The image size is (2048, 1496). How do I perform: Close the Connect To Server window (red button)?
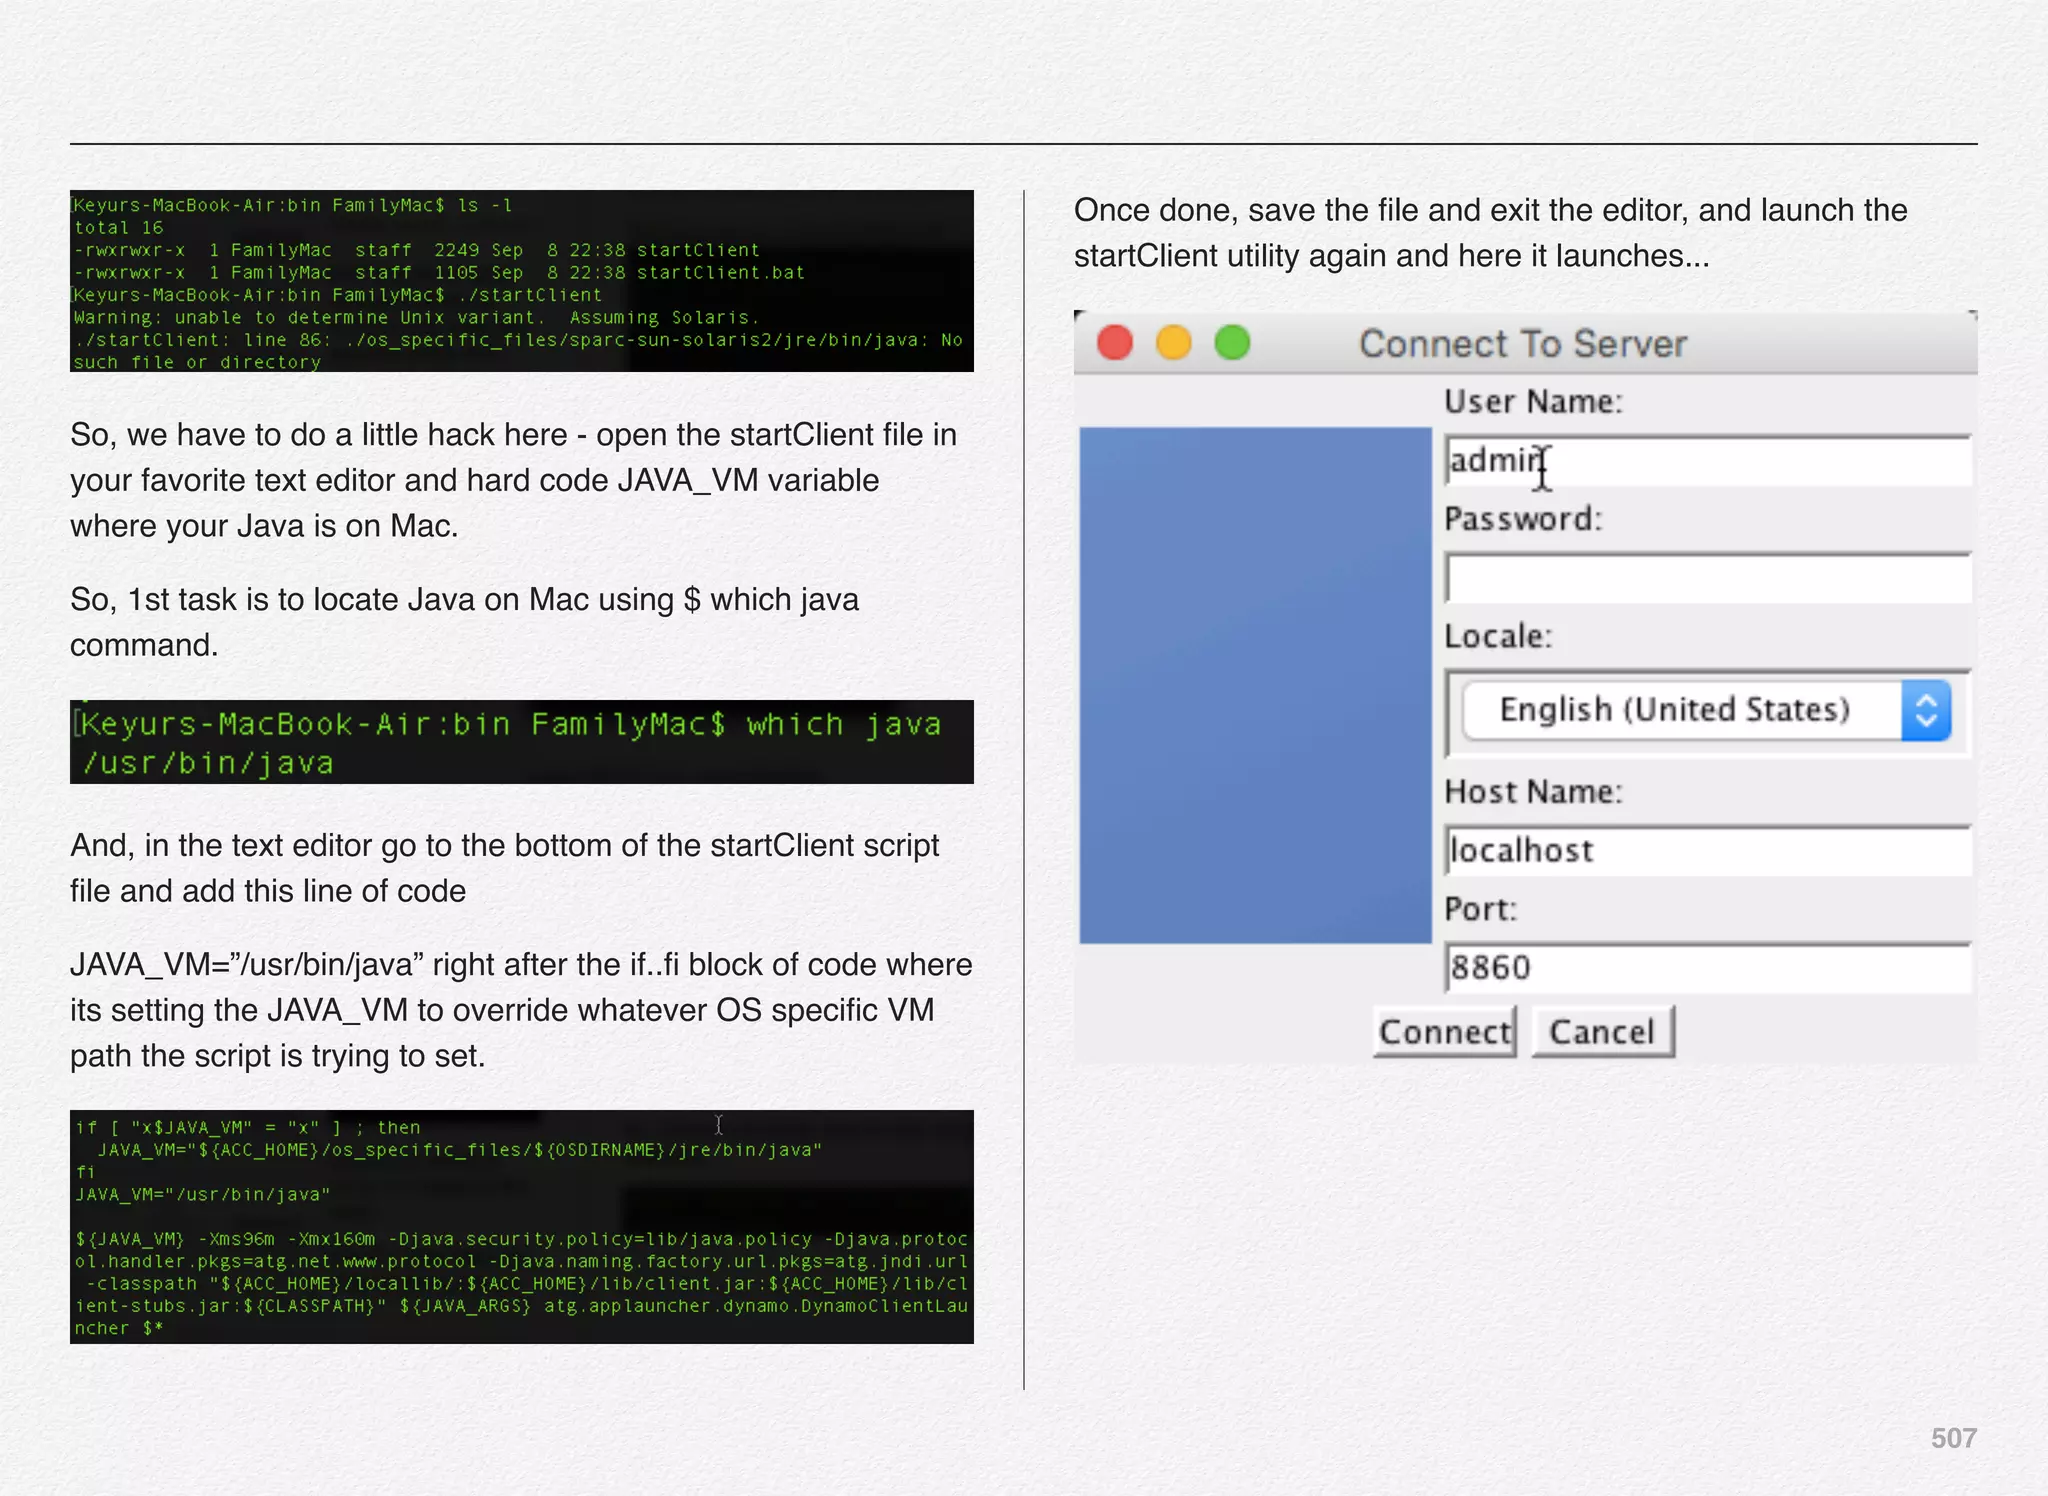point(1115,343)
